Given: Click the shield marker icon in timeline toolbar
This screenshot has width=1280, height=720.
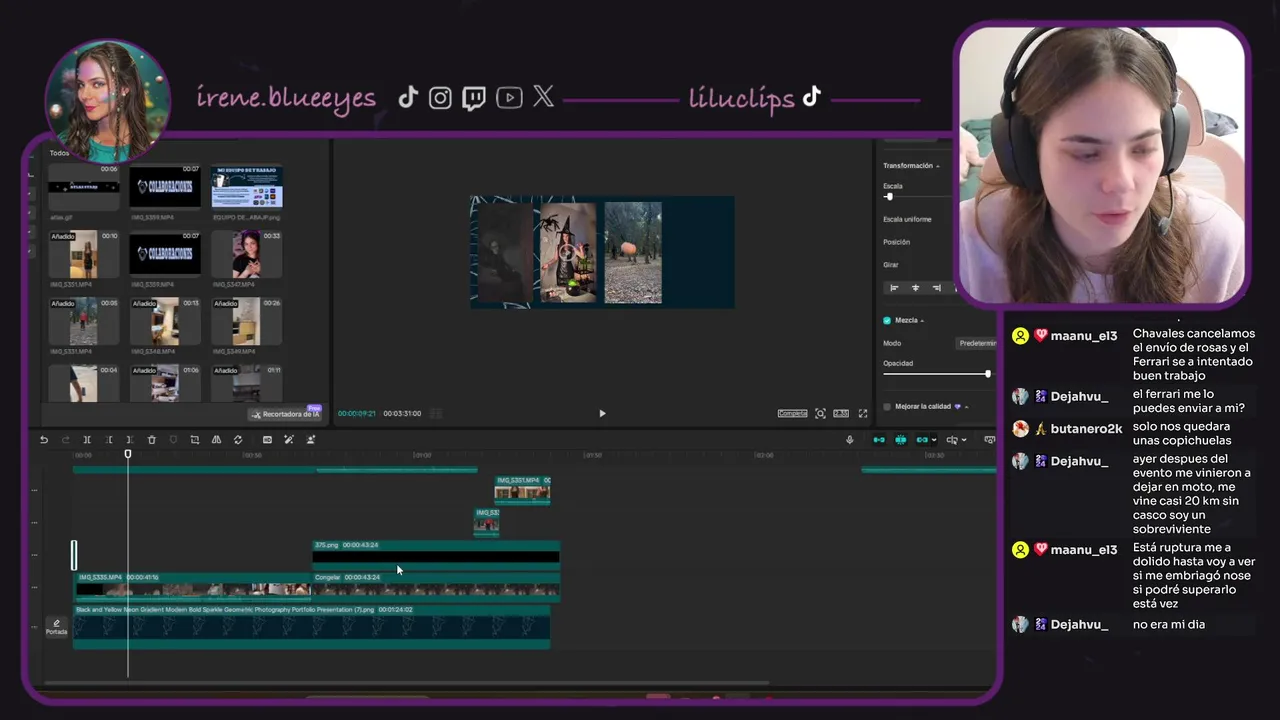Looking at the screenshot, I should [173, 440].
